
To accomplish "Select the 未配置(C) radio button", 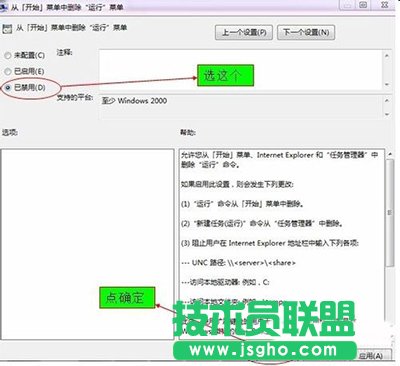I will point(8,55).
